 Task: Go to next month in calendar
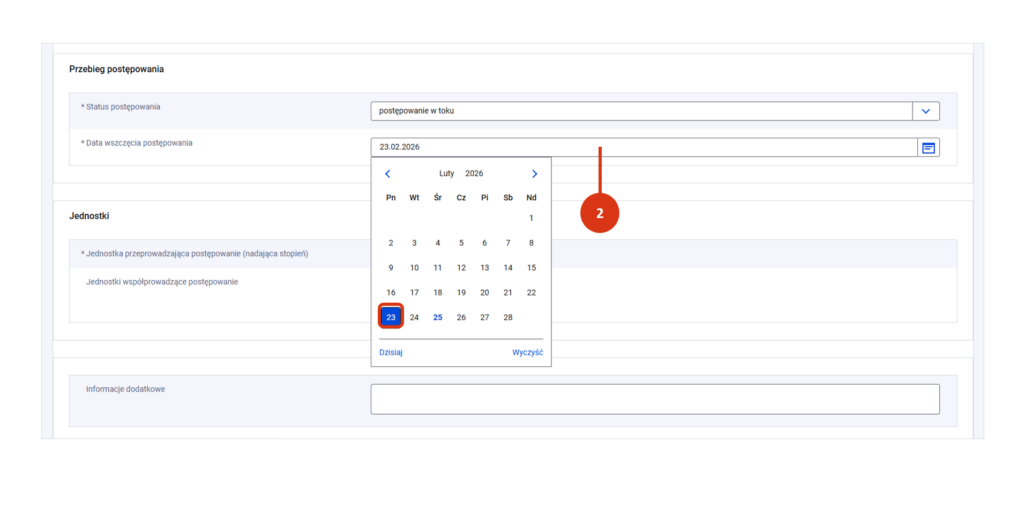[534, 174]
